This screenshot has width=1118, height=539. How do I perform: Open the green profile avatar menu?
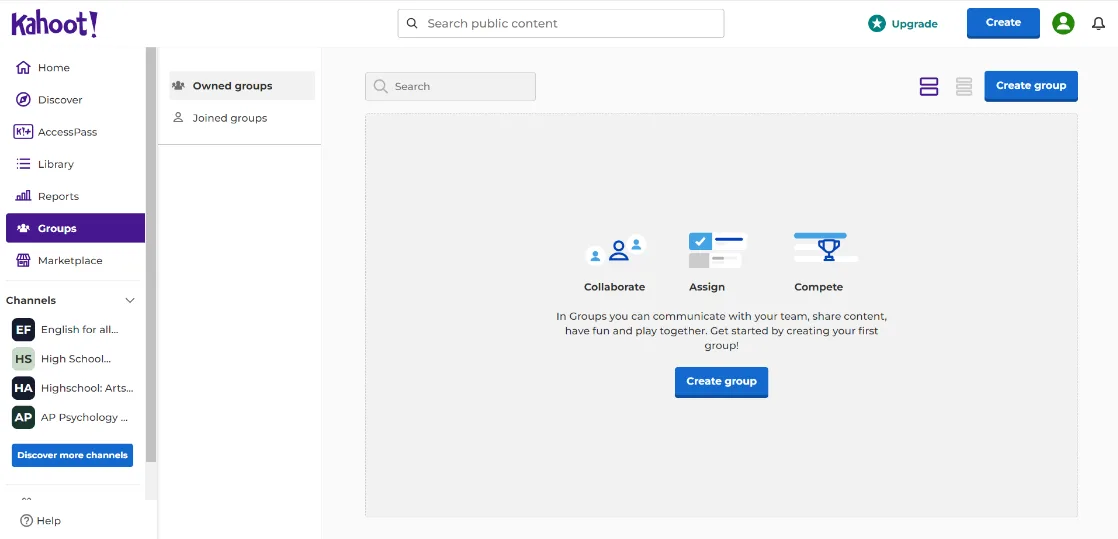[1063, 24]
